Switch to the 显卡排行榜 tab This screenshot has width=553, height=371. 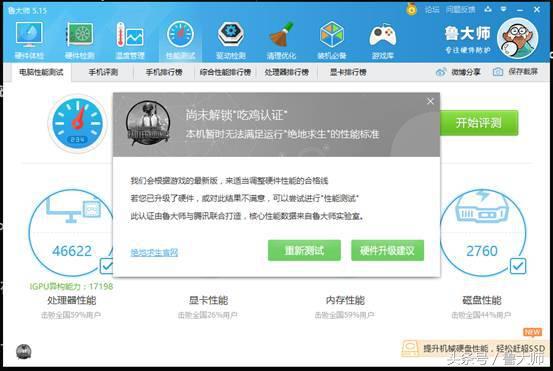[x=348, y=72]
